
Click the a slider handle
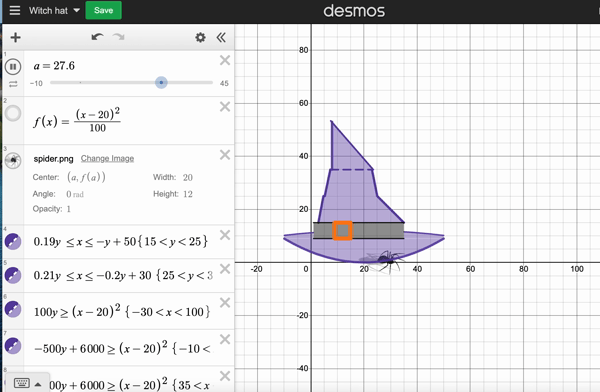tap(161, 82)
